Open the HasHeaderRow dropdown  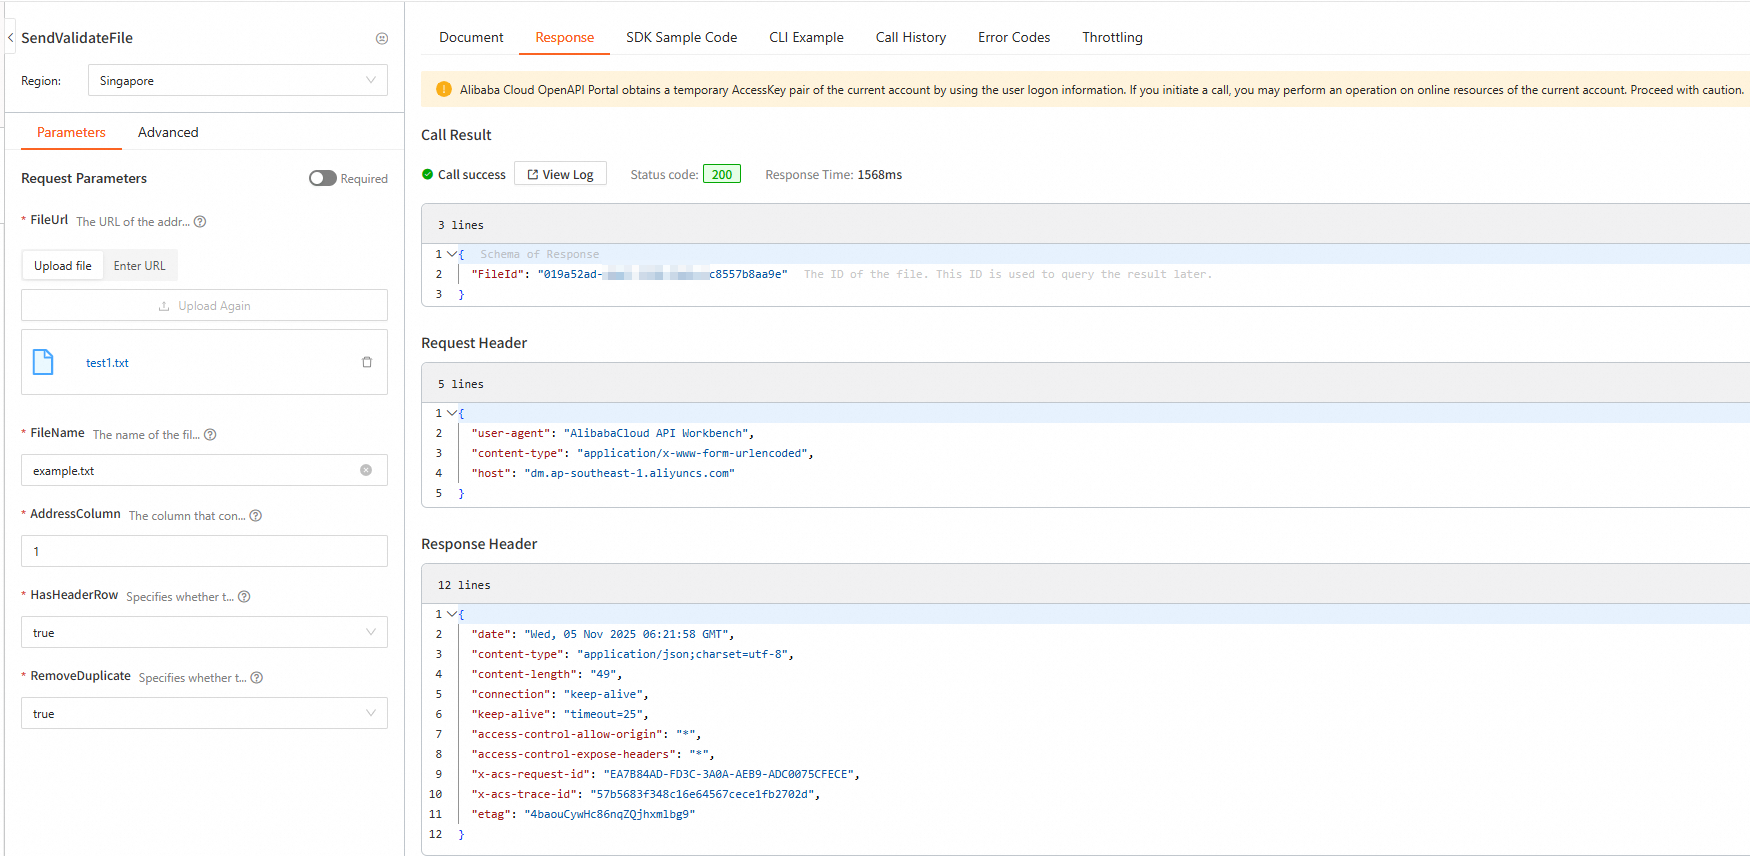pyautogui.click(x=204, y=633)
